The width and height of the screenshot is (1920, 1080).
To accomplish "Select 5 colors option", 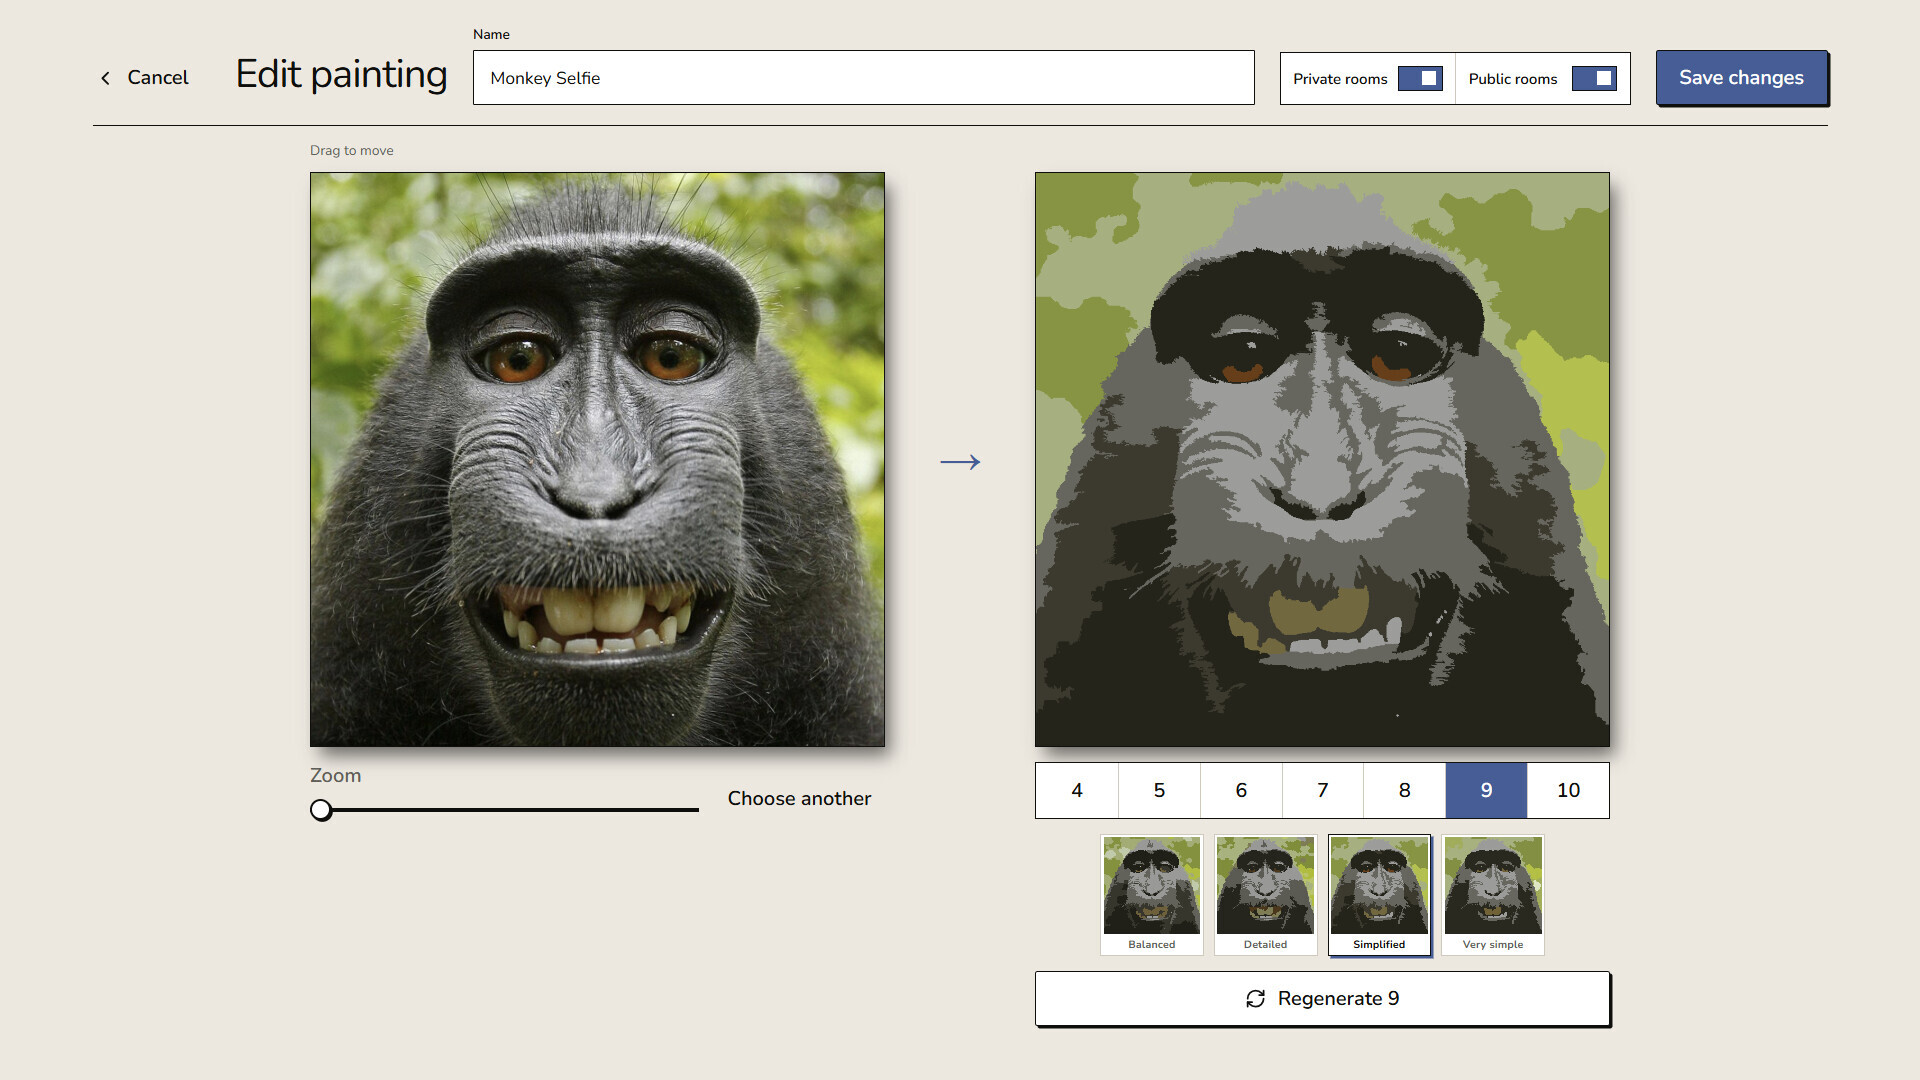I will click(x=1159, y=790).
